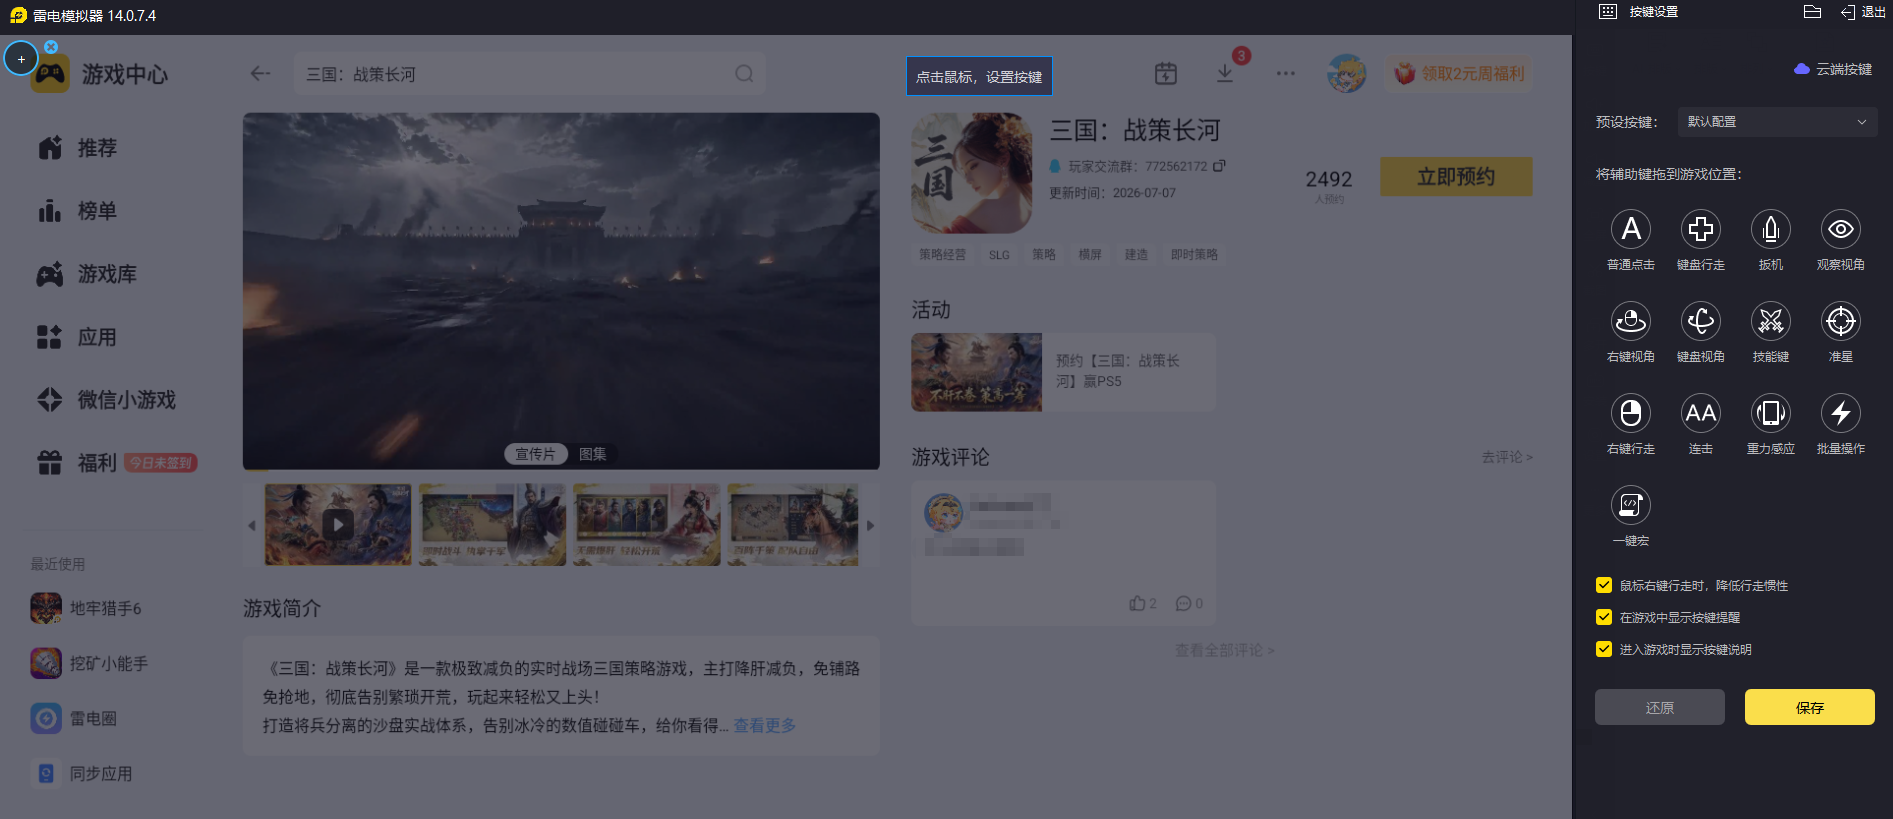
Task: Select the 观察视角 eye view icon
Action: click(1841, 229)
